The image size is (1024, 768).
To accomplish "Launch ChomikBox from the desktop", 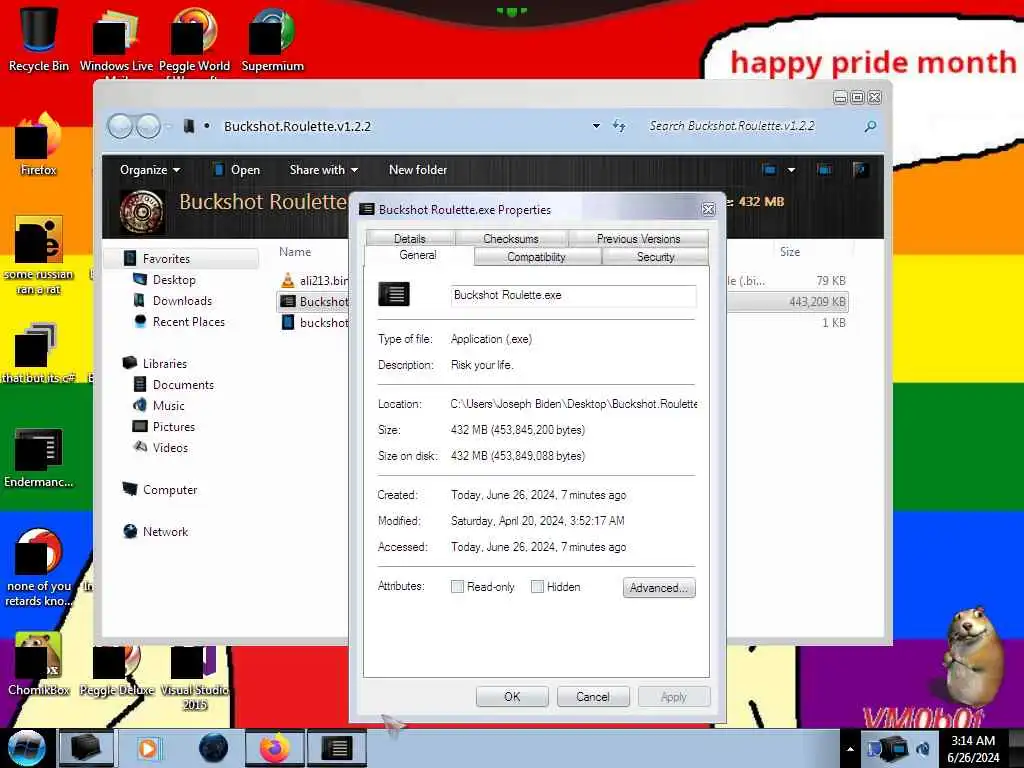I will click(x=39, y=664).
